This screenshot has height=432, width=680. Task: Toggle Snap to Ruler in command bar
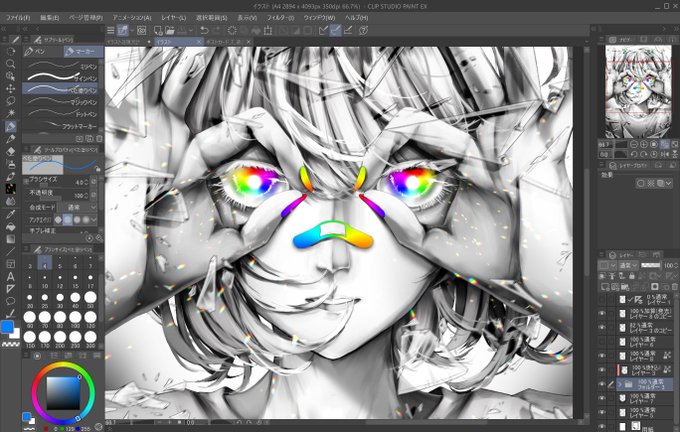point(323,30)
